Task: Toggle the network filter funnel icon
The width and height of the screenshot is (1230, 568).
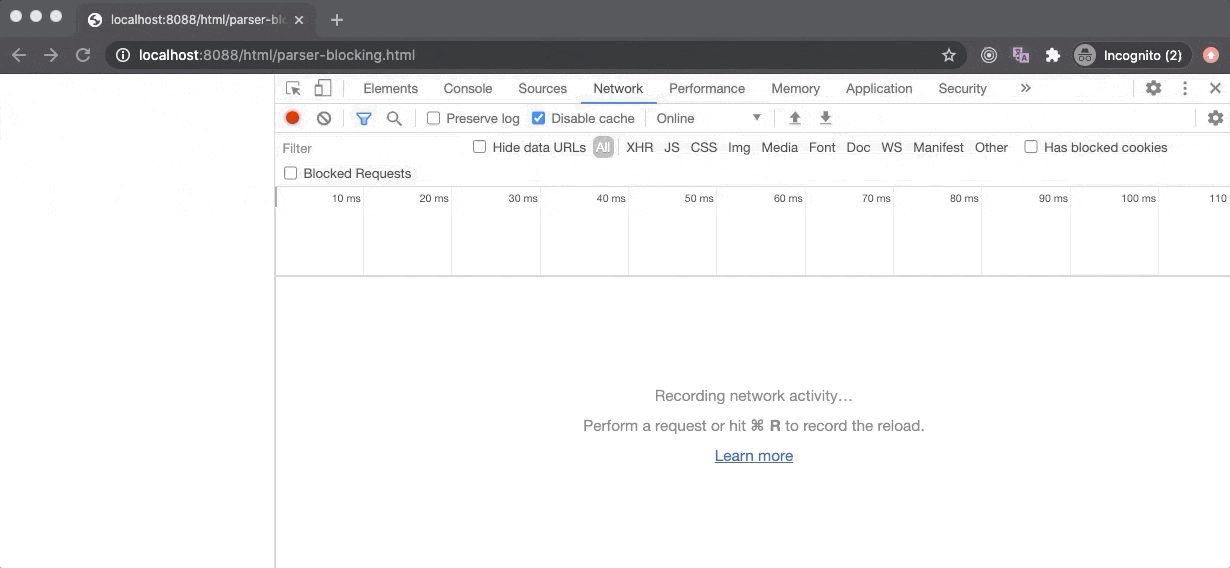Action: click(364, 118)
